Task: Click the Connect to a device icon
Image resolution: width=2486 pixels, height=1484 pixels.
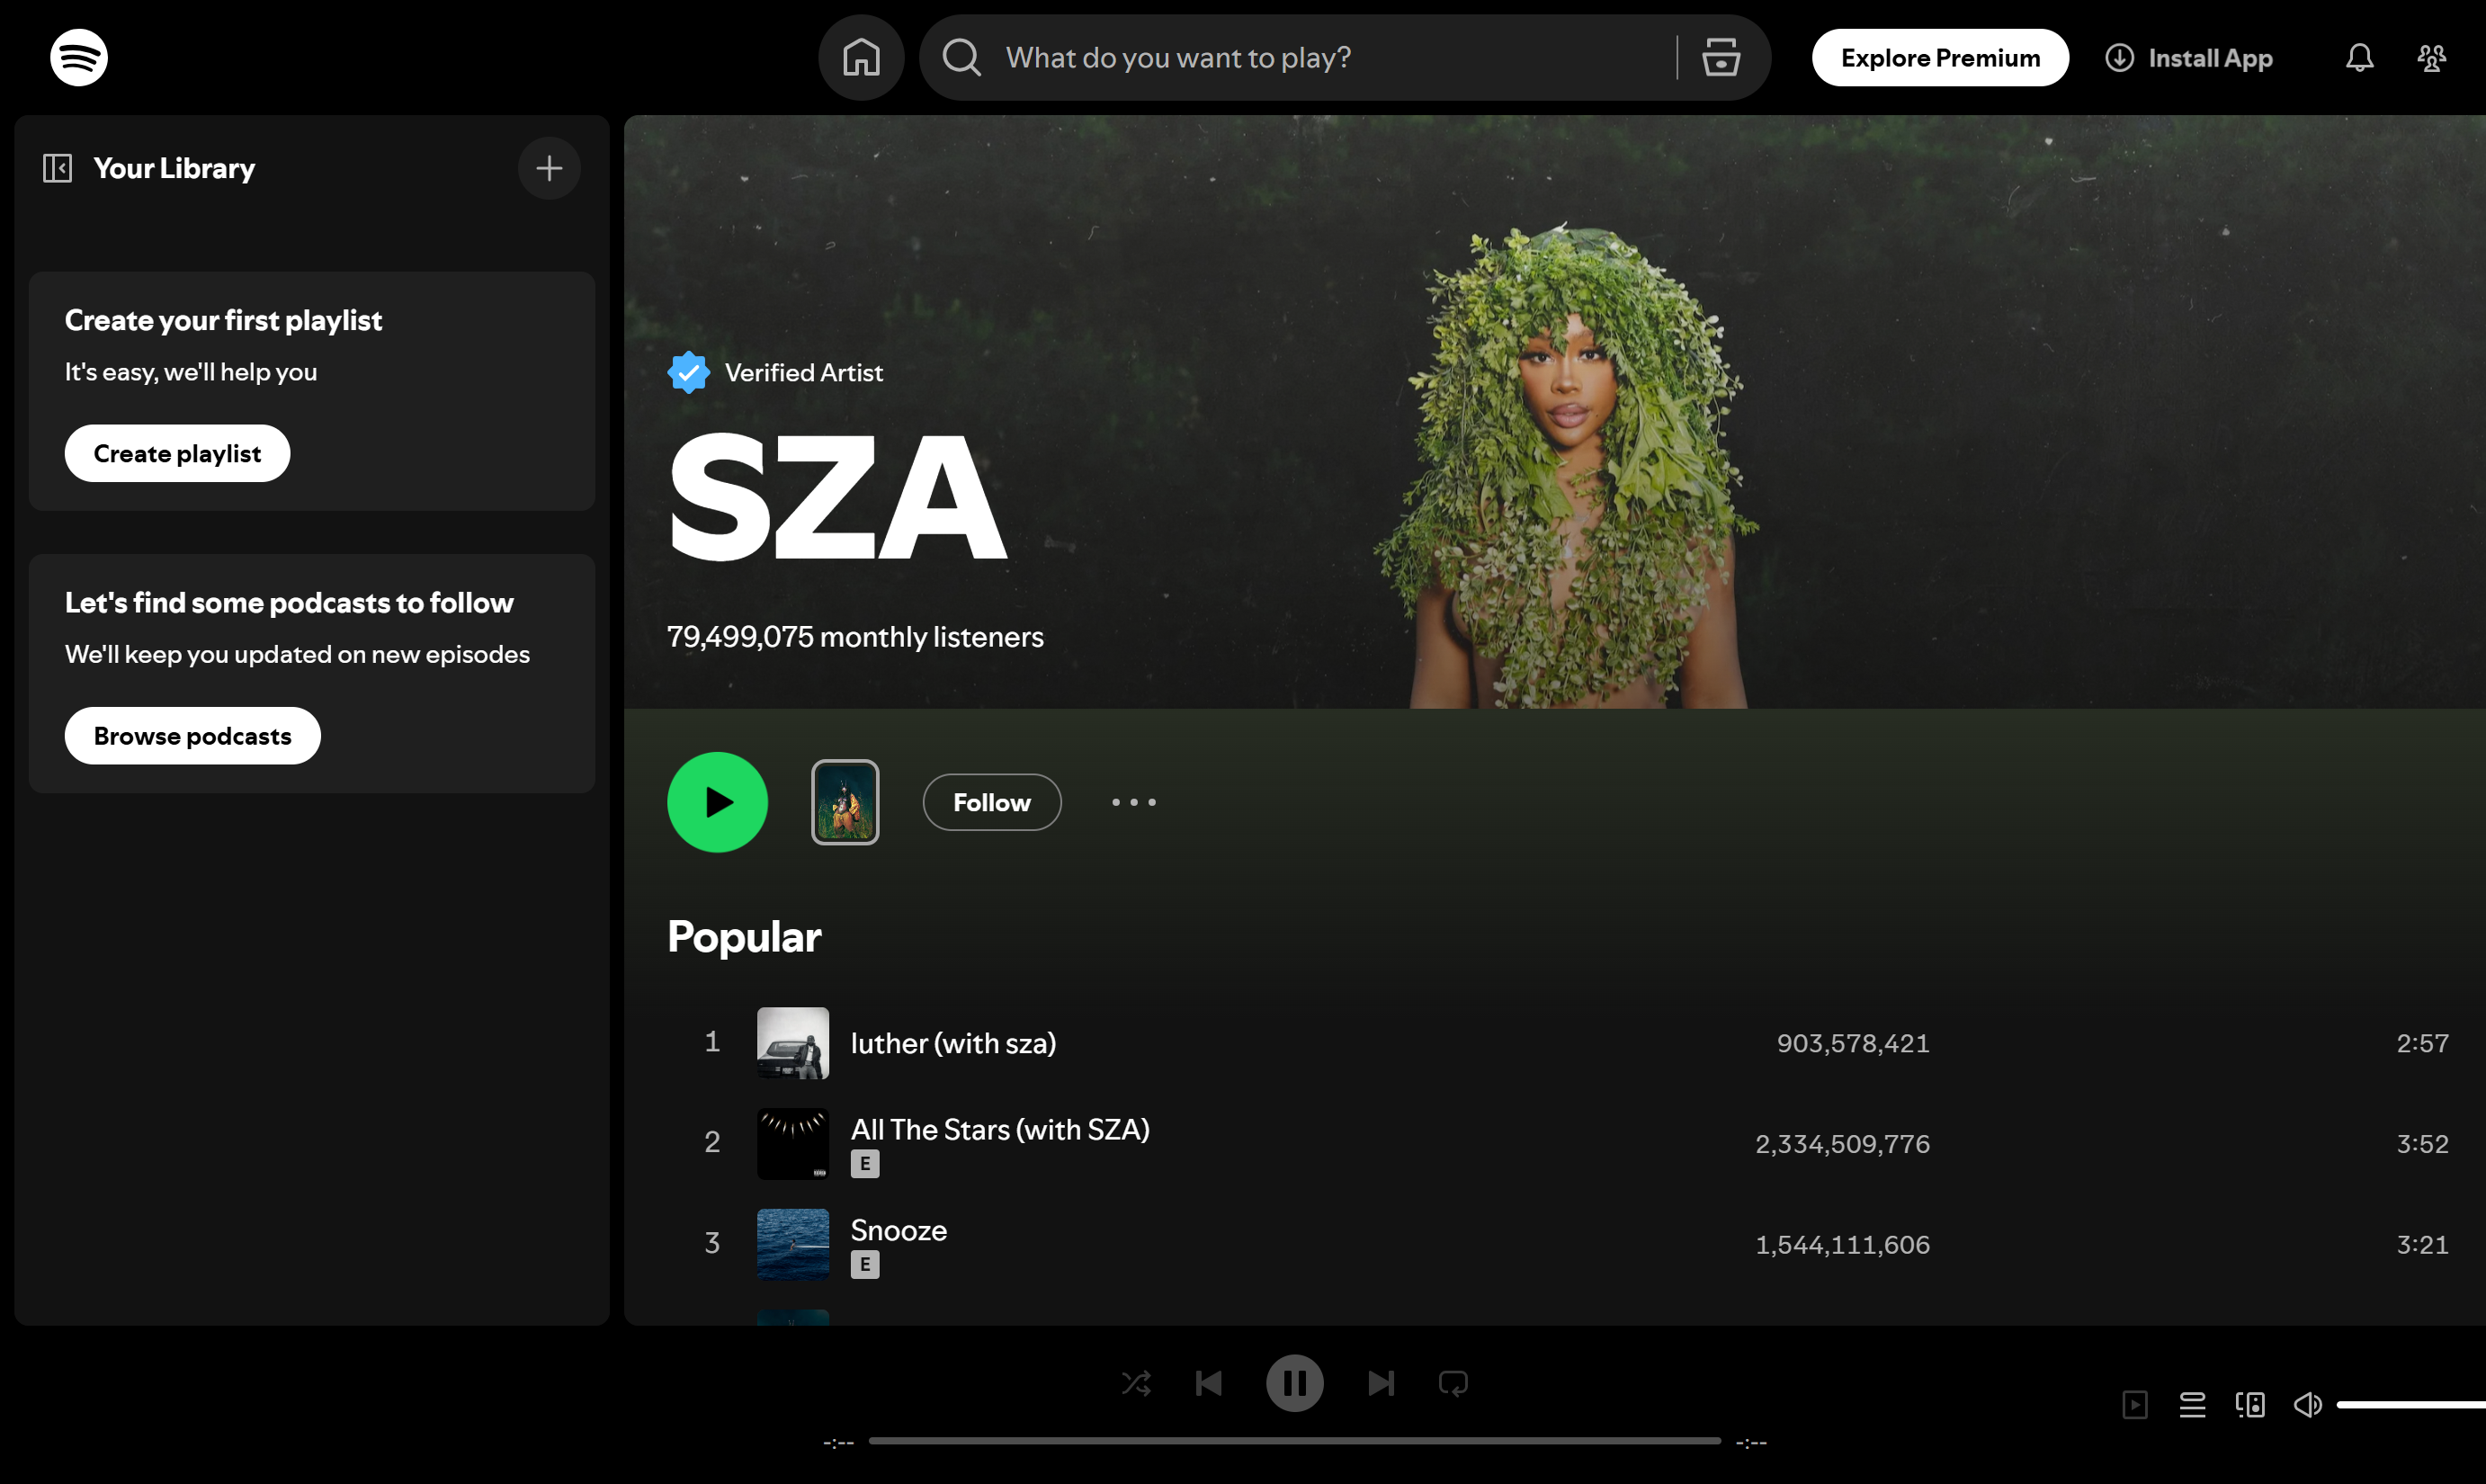Action: coord(2249,1404)
